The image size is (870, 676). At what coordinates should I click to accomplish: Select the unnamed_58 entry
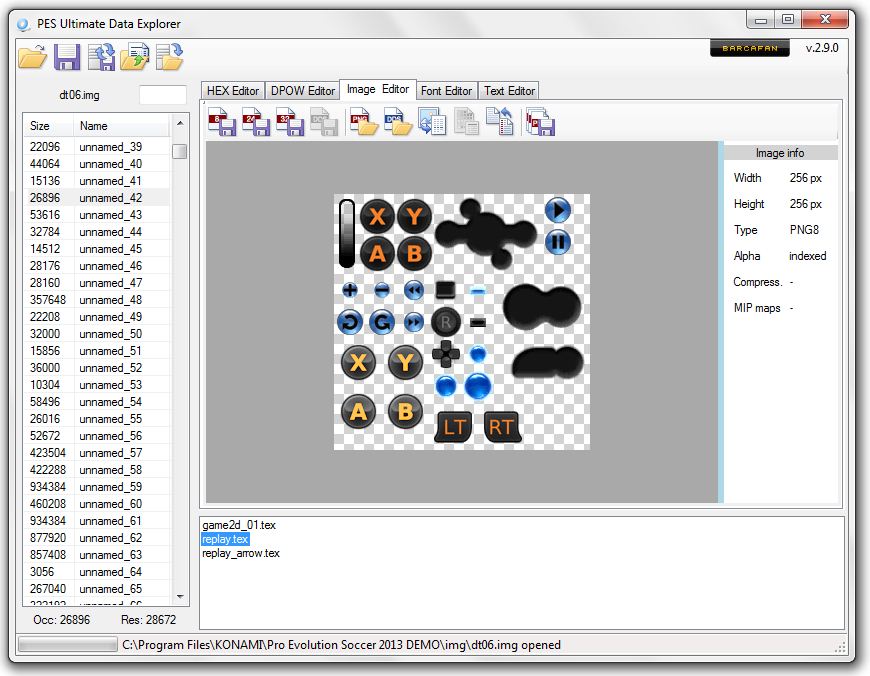[x=97, y=470]
